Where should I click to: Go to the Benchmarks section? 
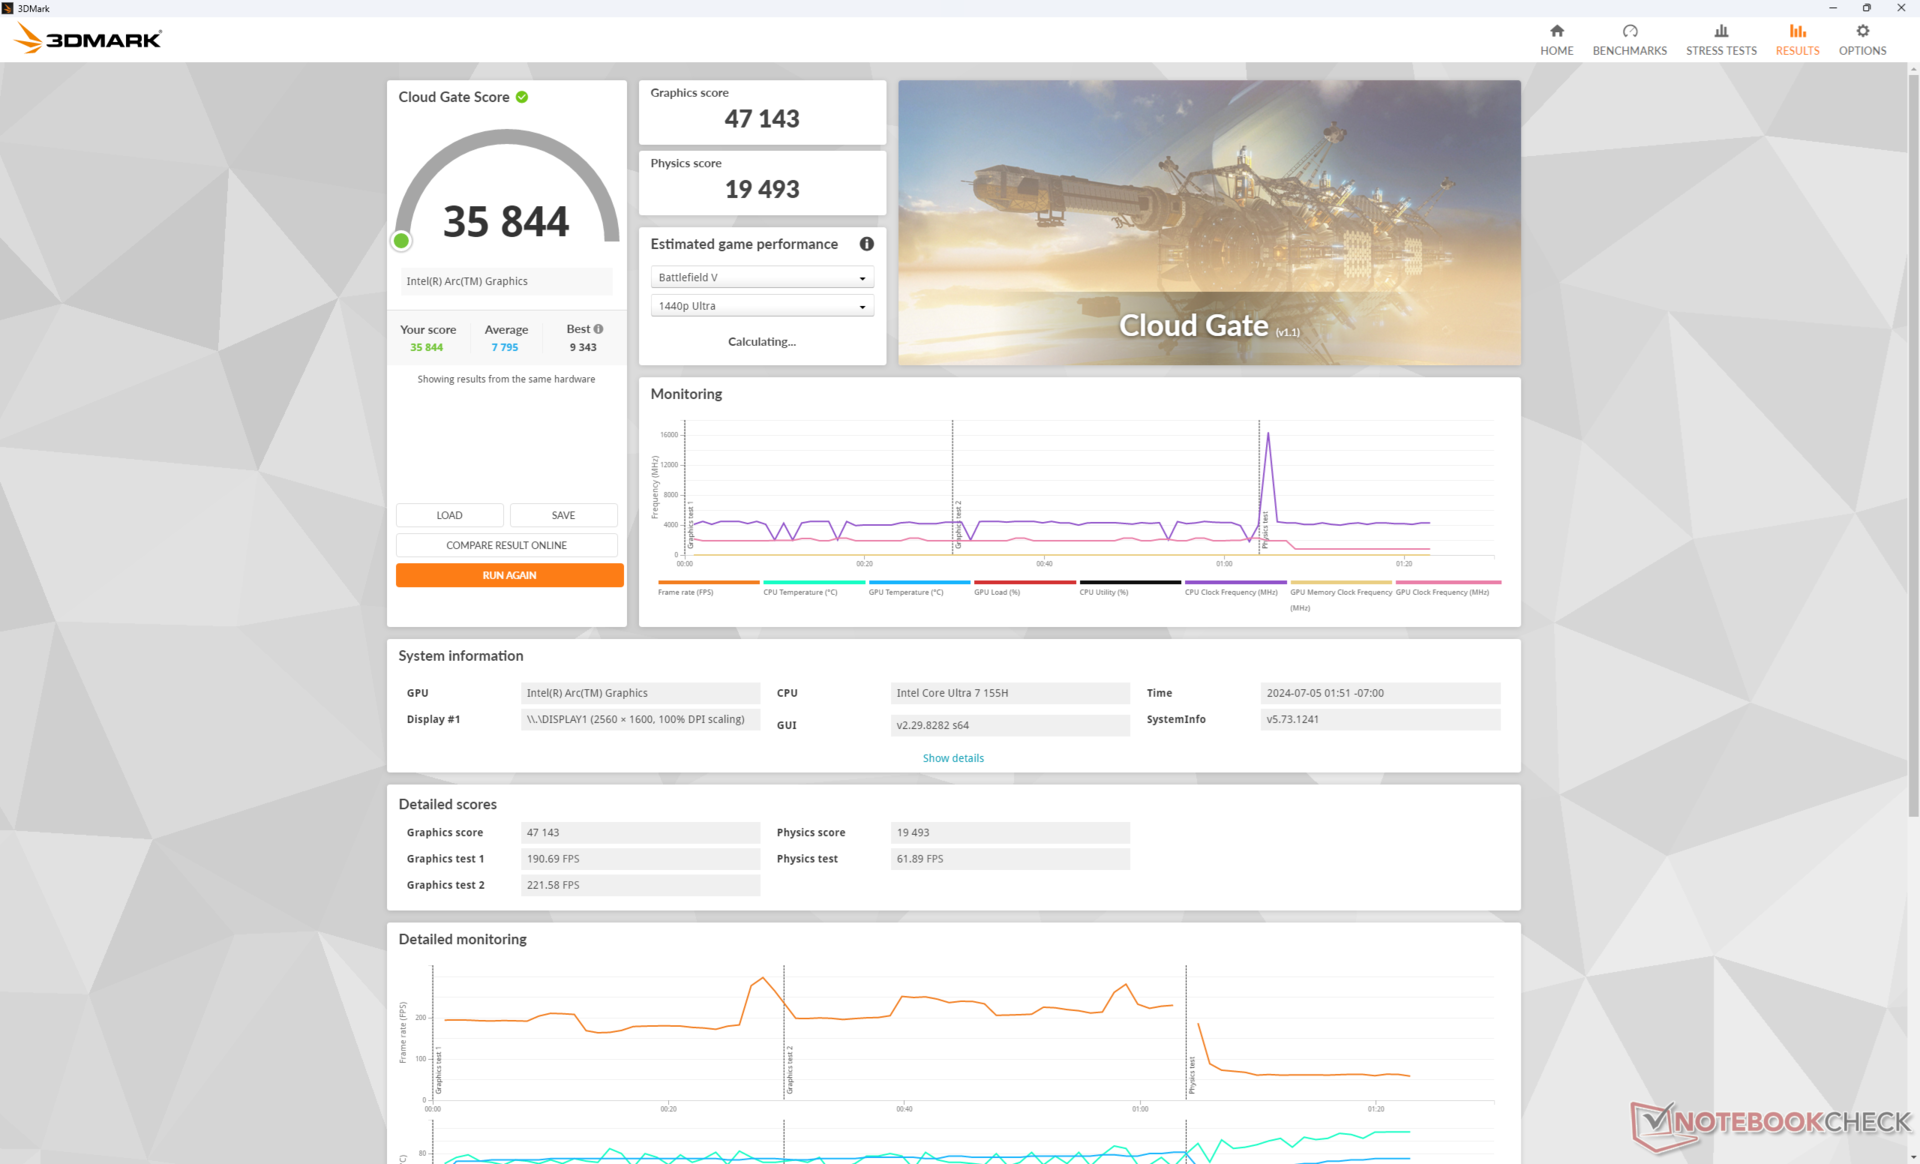coord(1629,39)
